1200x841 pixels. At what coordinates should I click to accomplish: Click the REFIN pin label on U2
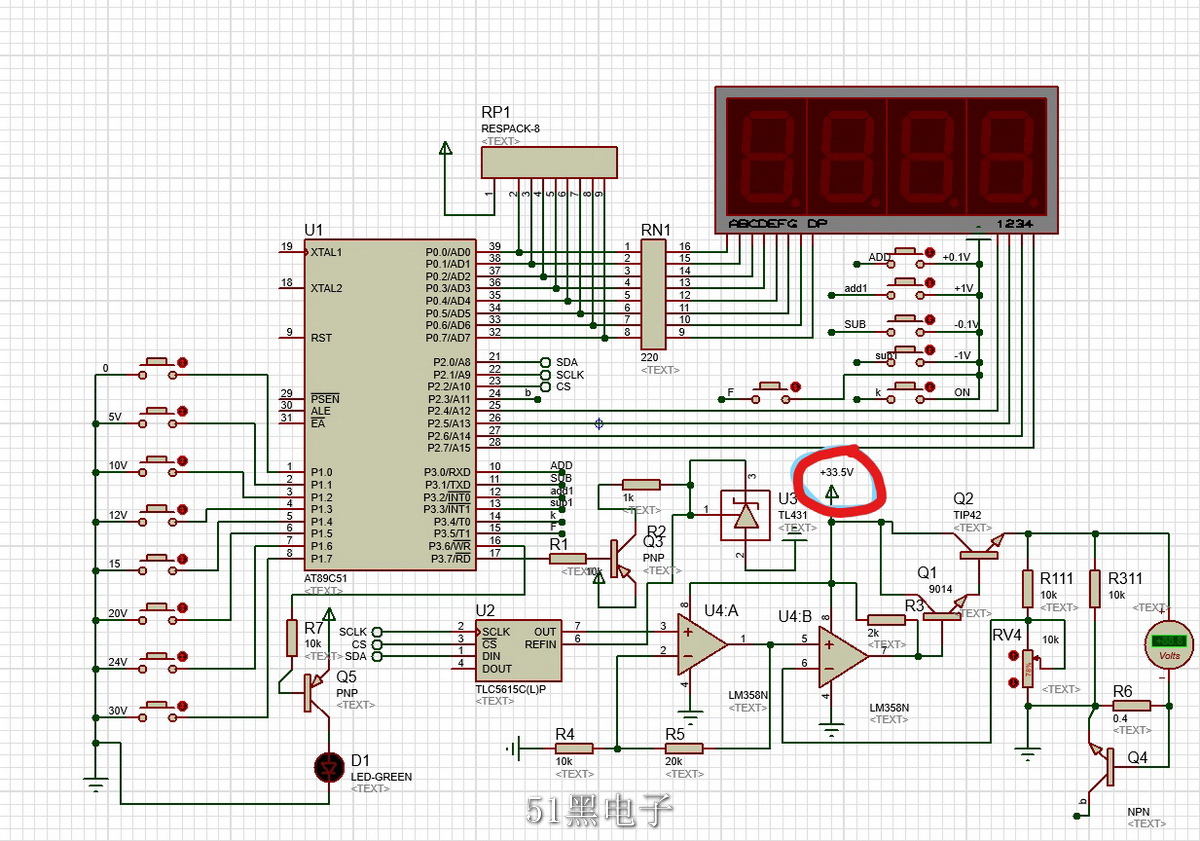click(x=542, y=644)
